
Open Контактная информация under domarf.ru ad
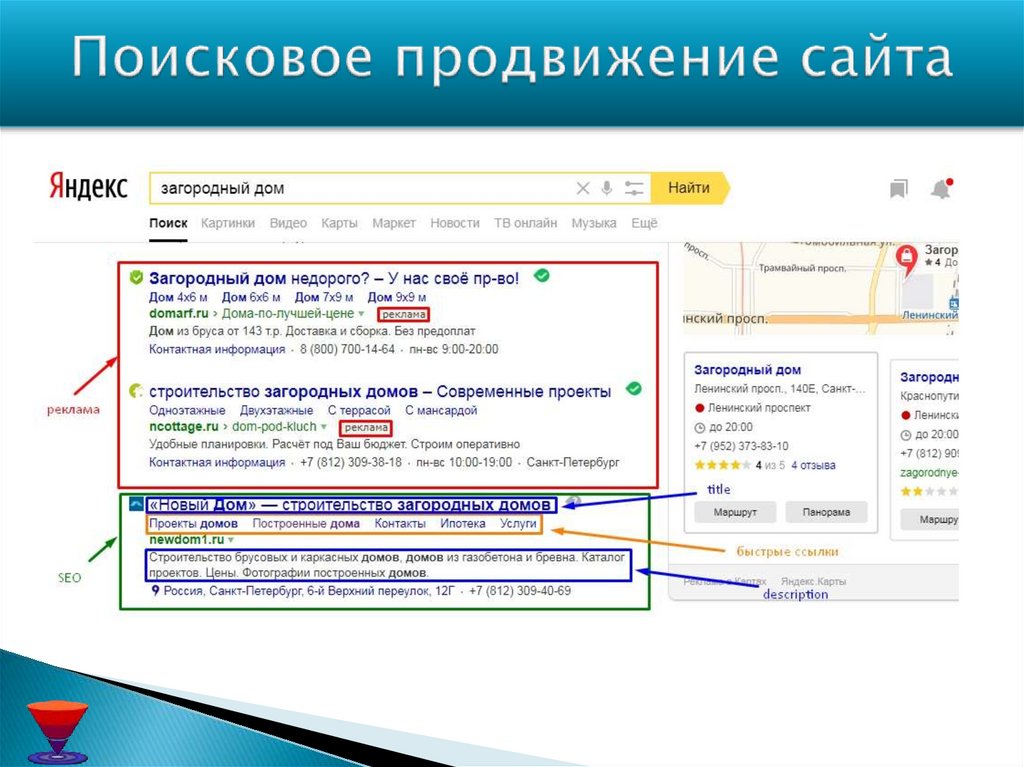click(217, 350)
